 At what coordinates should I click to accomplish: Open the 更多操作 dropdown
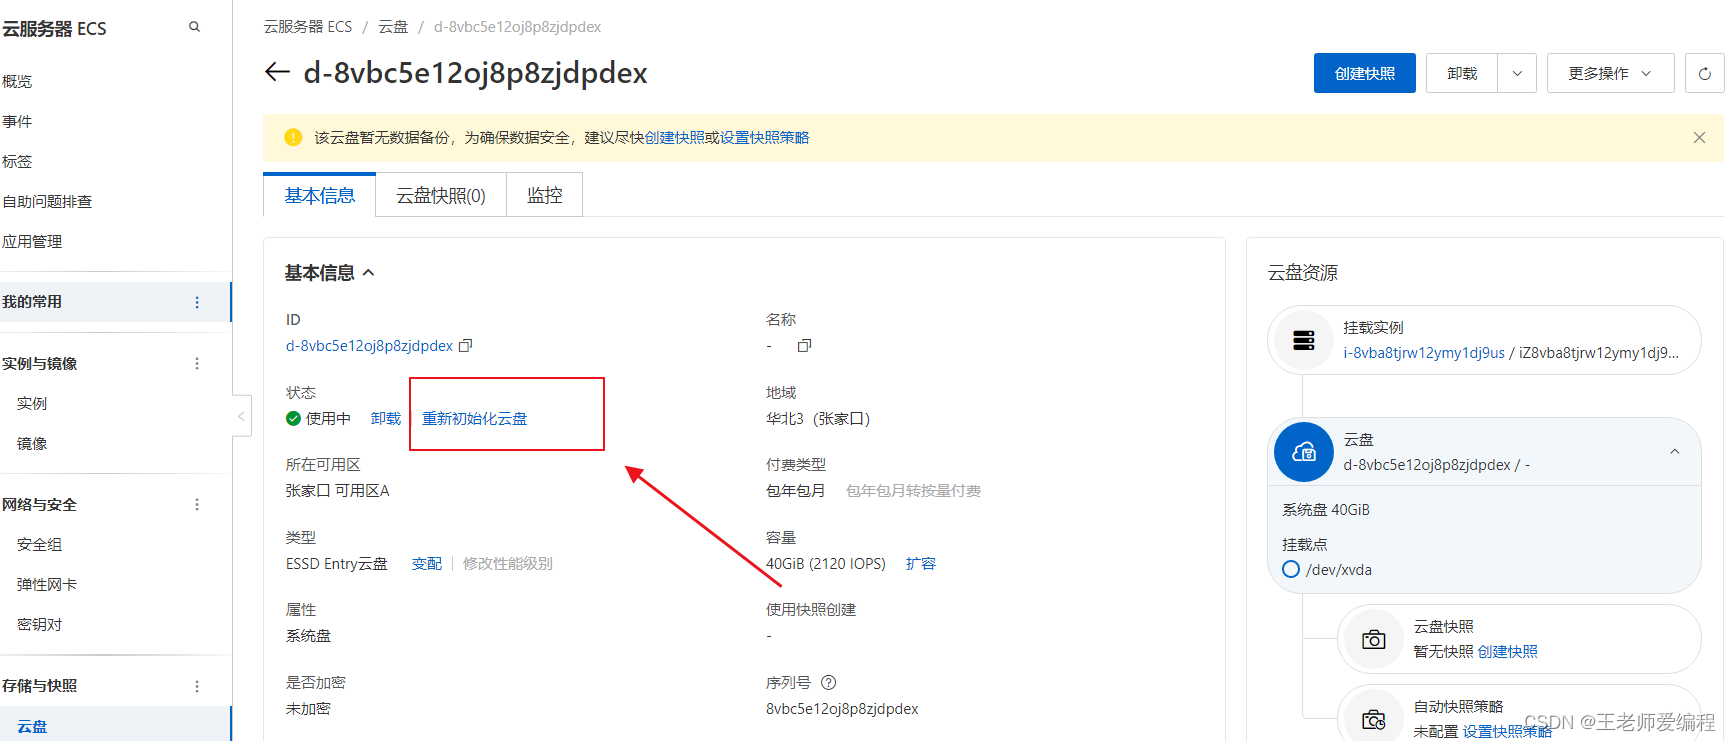pos(1610,73)
